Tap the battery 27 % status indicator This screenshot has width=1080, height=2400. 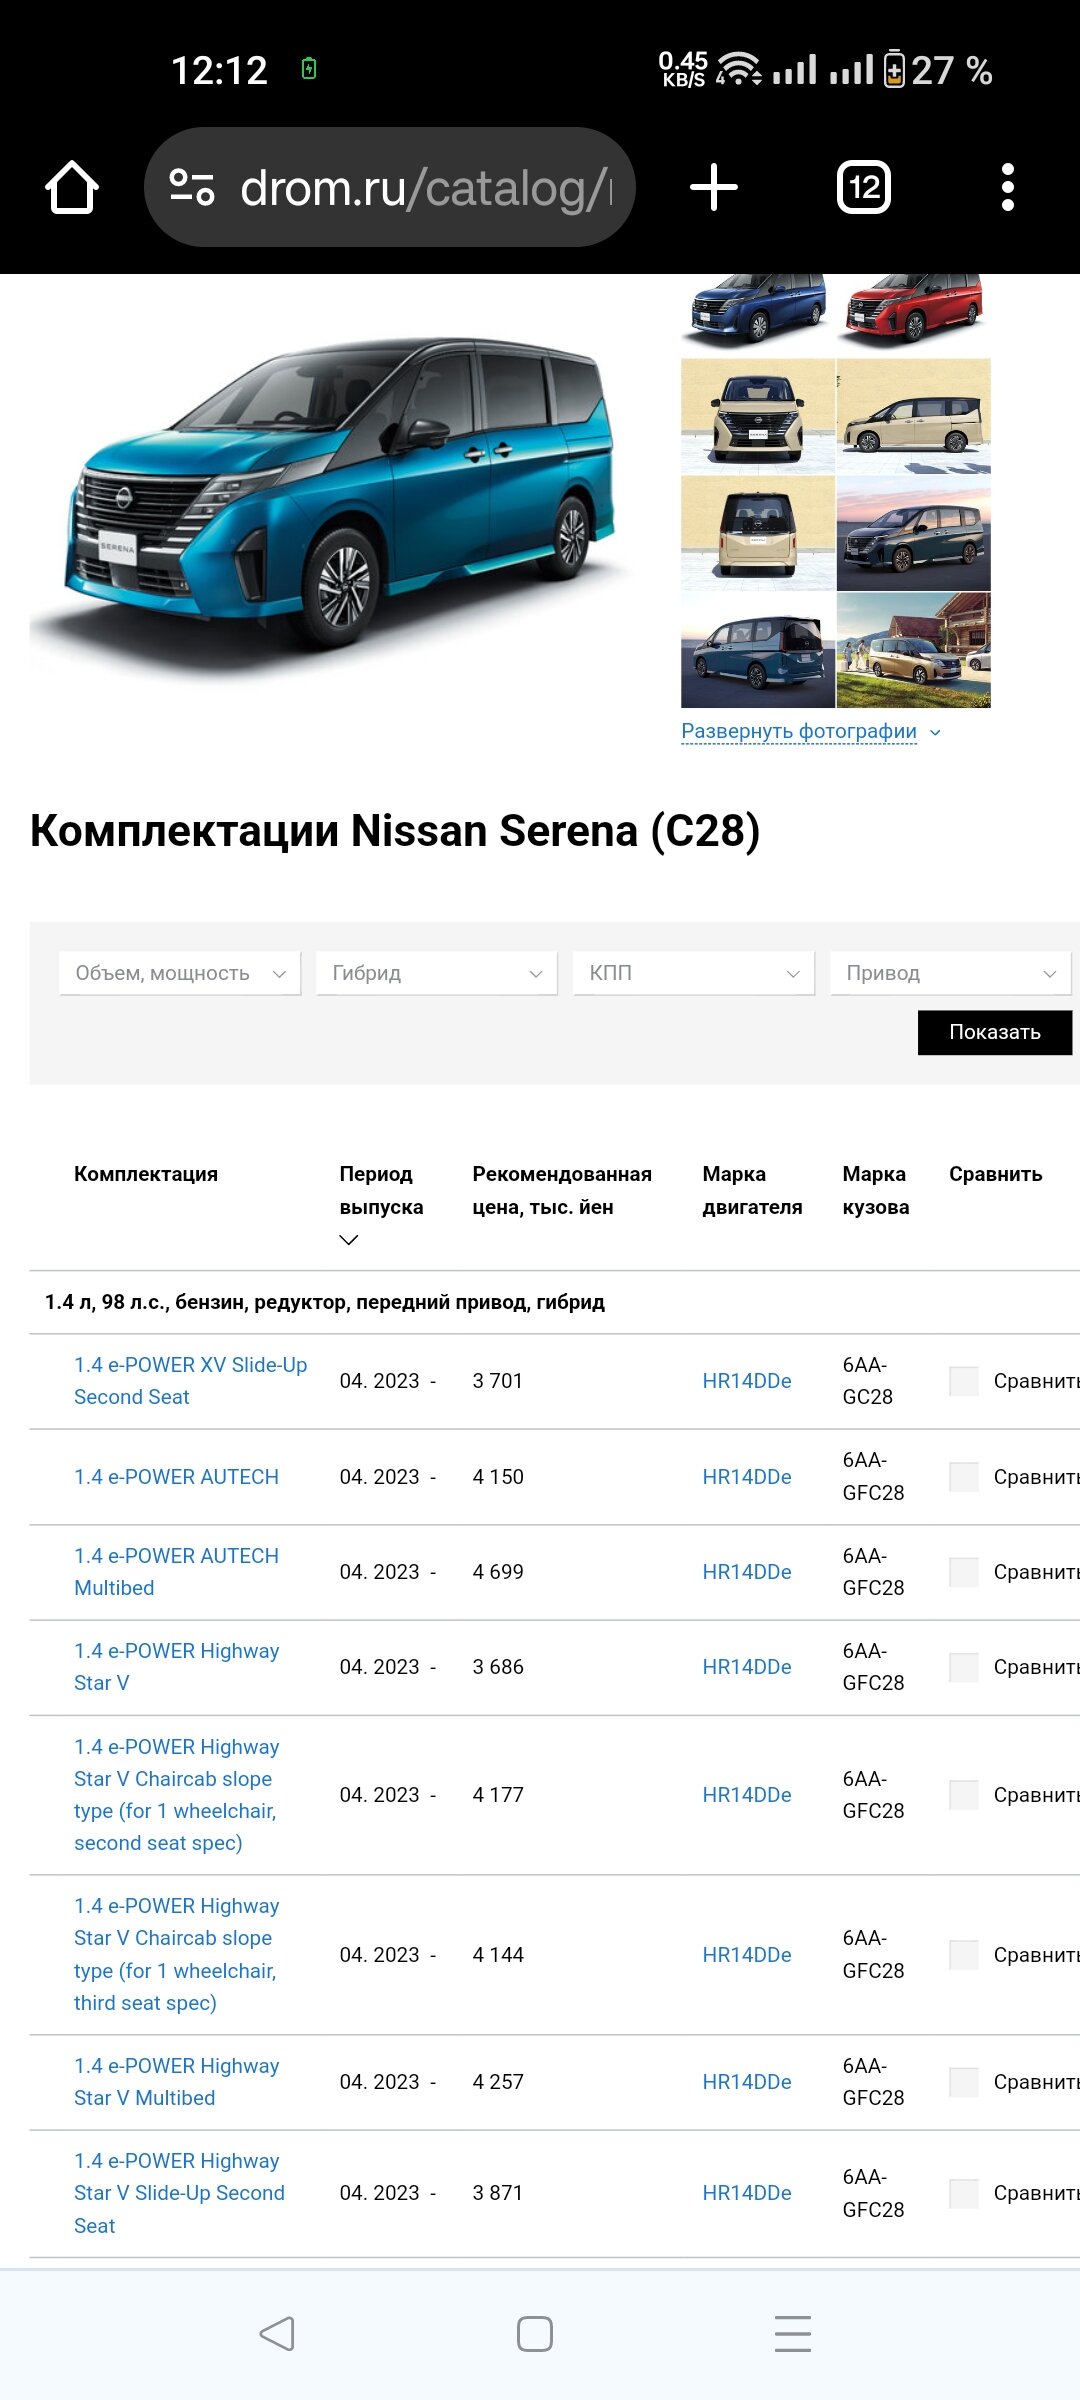click(x=938, y=70)
